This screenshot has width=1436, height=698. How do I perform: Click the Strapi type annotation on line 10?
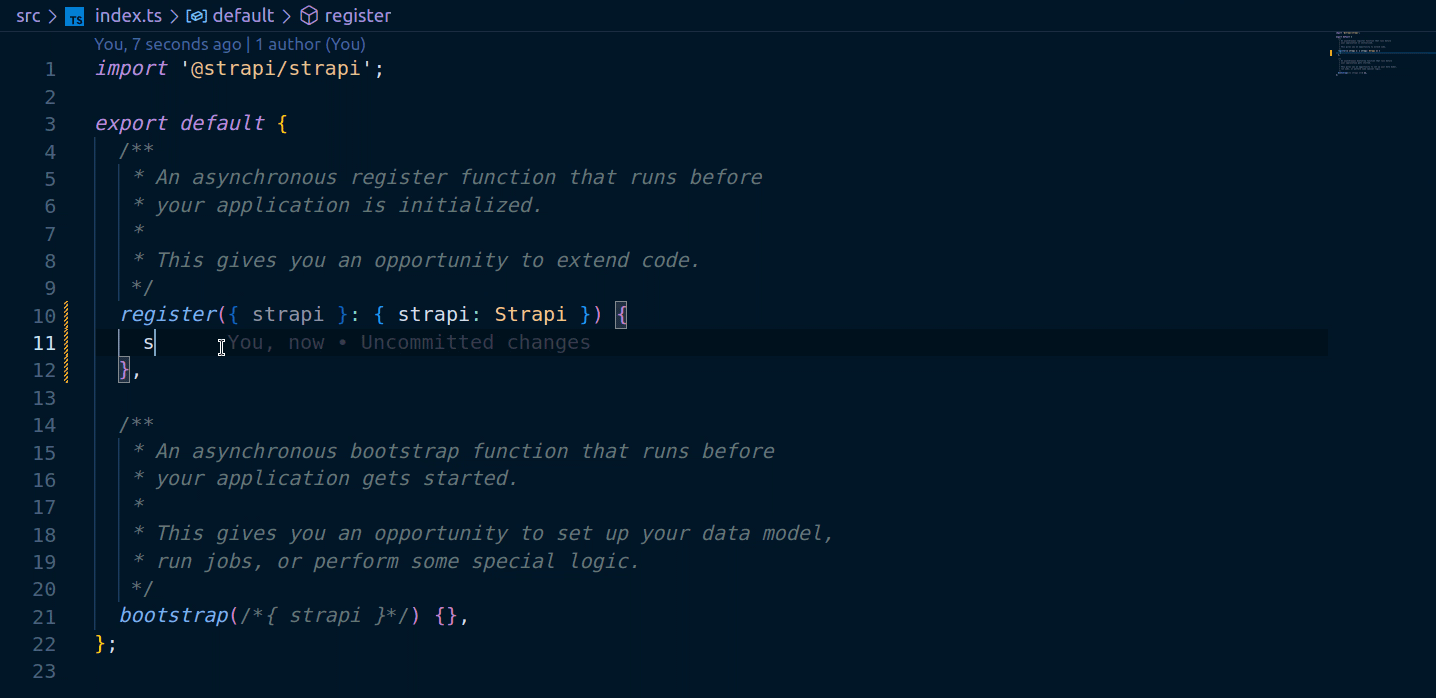click(x=530, y=314)
